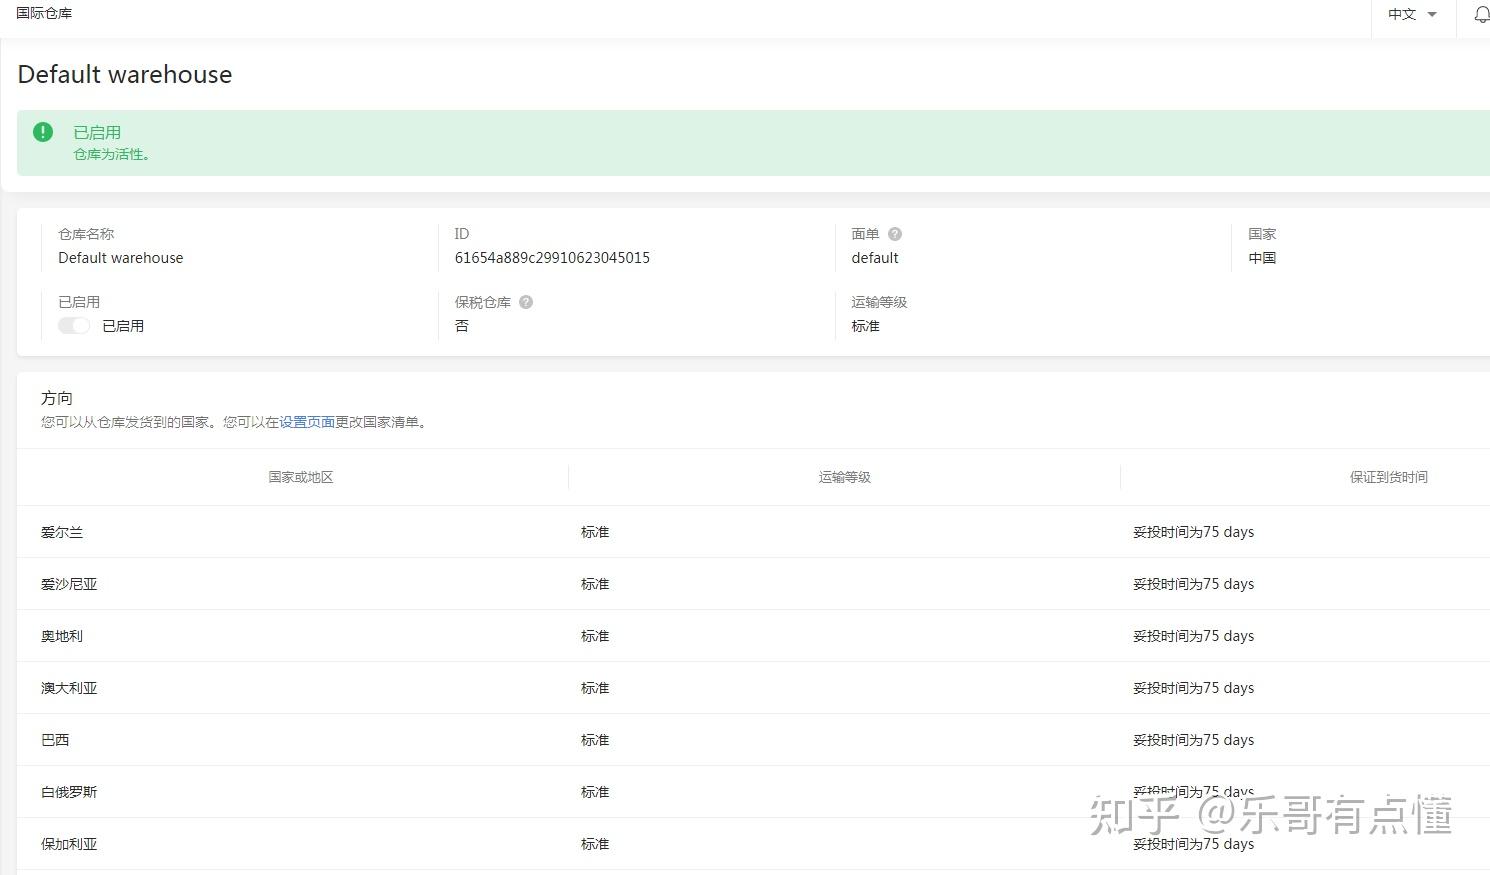Click the default label under 面单
This screenshot has height=875, width=1490.
[x=874, y=257]
